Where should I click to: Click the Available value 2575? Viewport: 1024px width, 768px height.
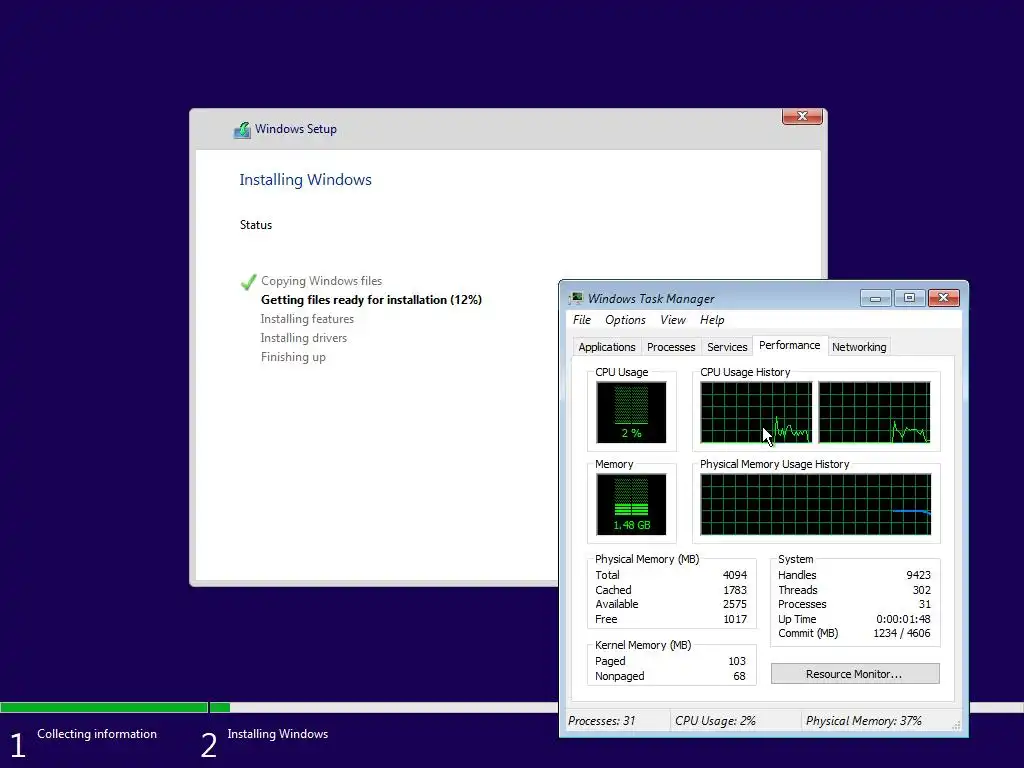(735, 604)
